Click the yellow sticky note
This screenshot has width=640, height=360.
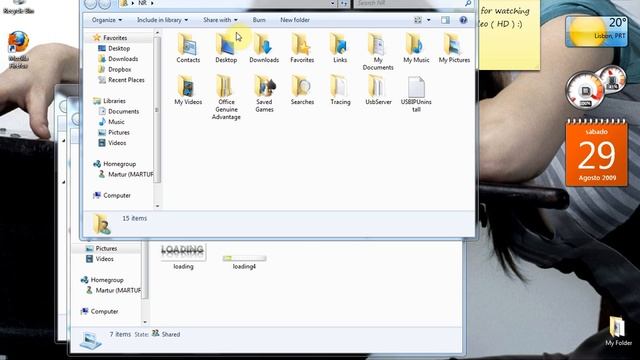coord(508,35)
